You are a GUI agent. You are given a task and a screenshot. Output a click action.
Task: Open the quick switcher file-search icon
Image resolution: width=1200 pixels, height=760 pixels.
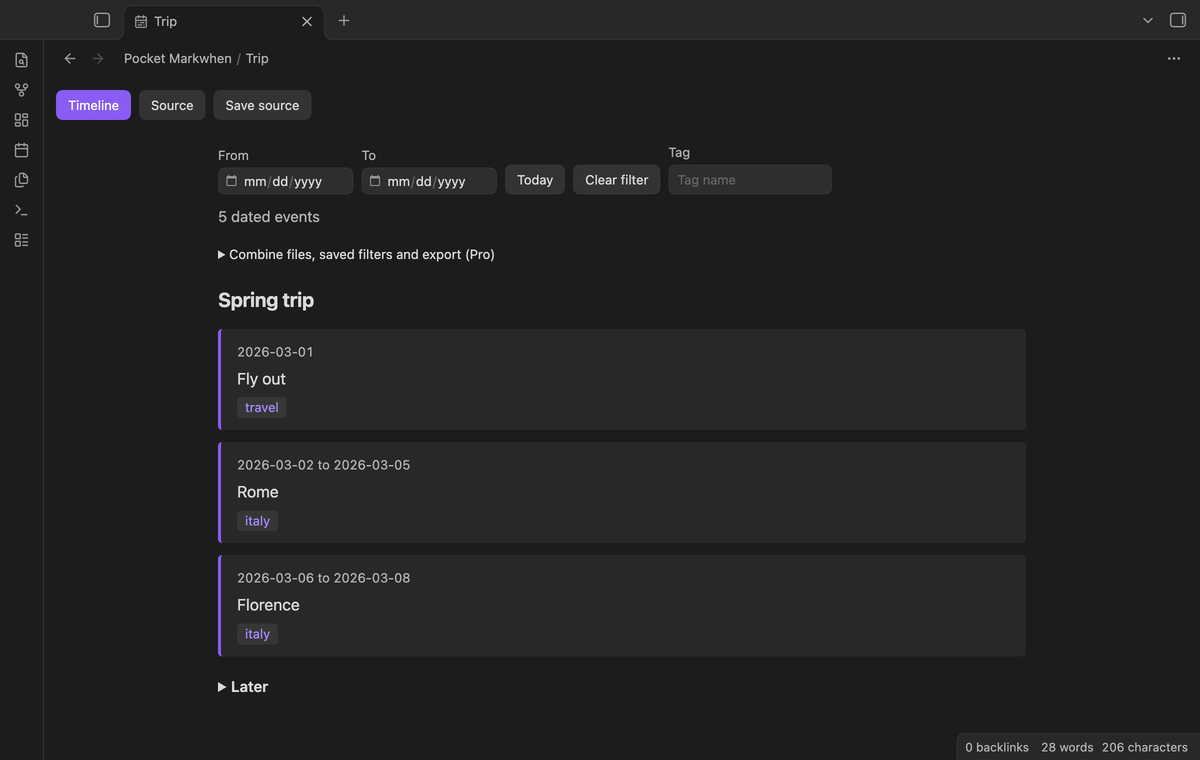point(21,60)
